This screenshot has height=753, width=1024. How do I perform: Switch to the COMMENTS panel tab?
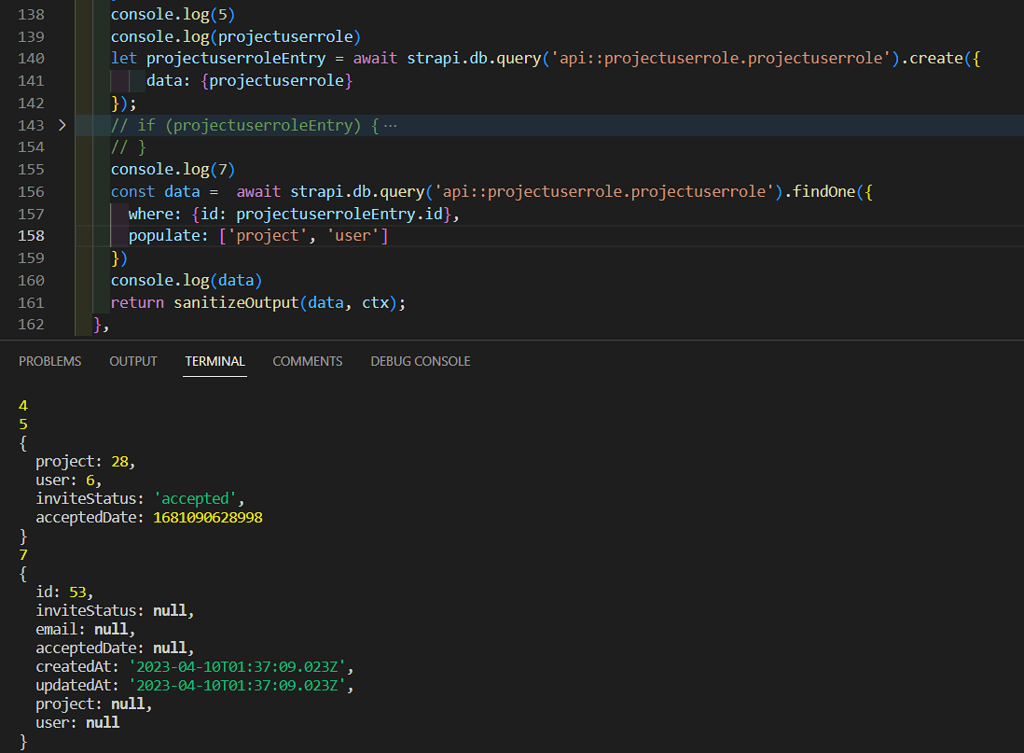point(307,361)
